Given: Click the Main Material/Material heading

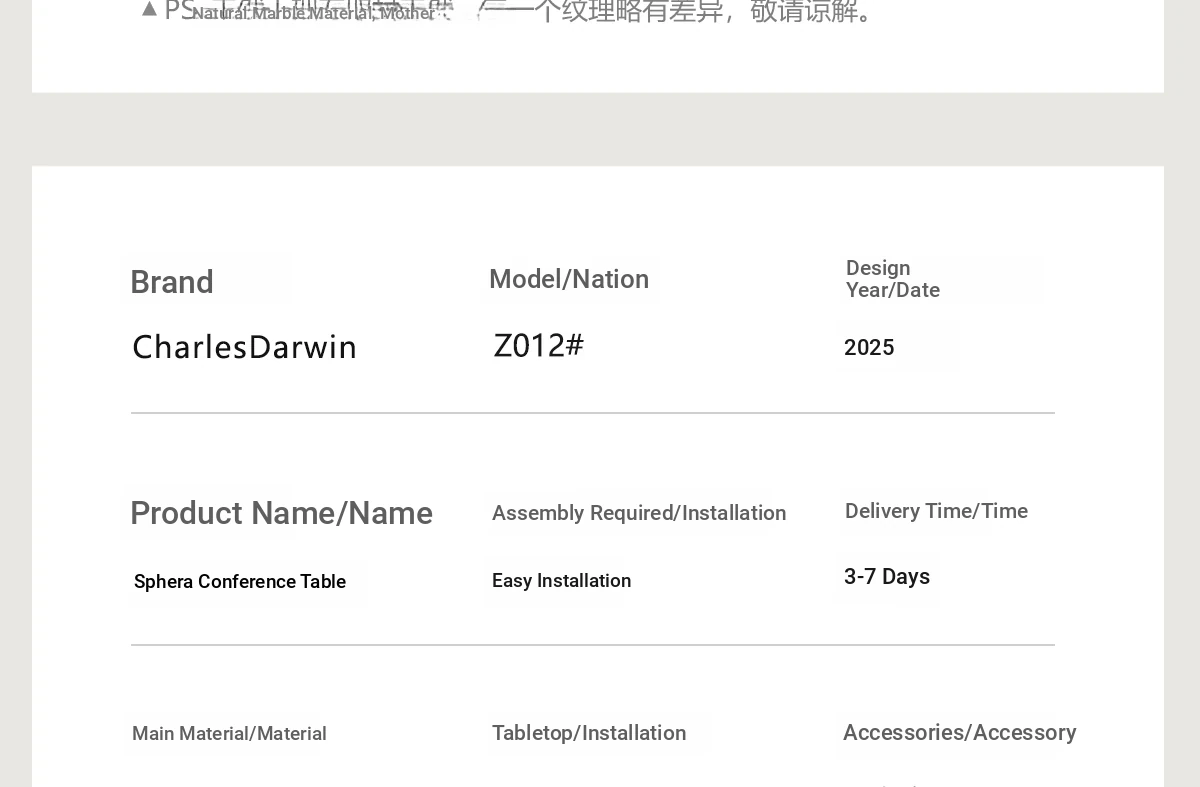Looking at the screenshot, I should [229, 734].
